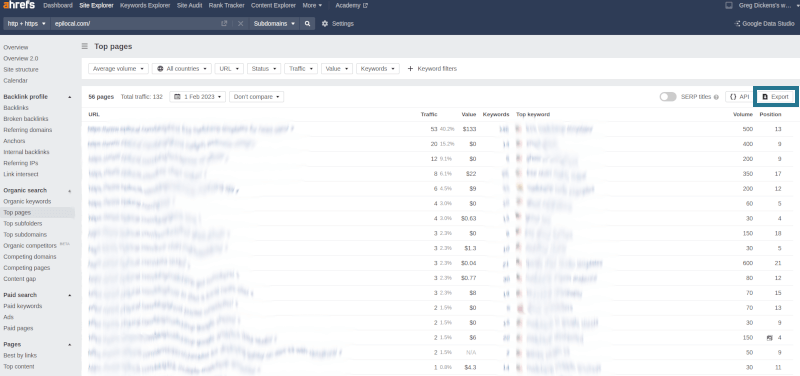The width and height of the screenshot is (800, 376).
Task: Open Referring domains report
Action: tap(28, 130)
